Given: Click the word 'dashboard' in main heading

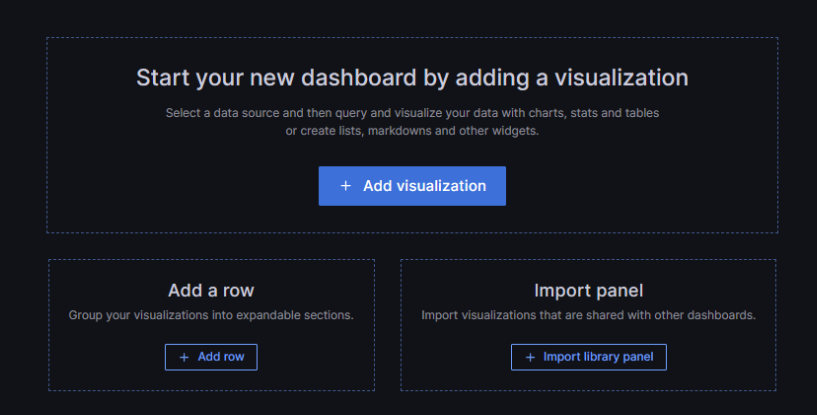Looking at the screenshot, I should pos(359,78).
